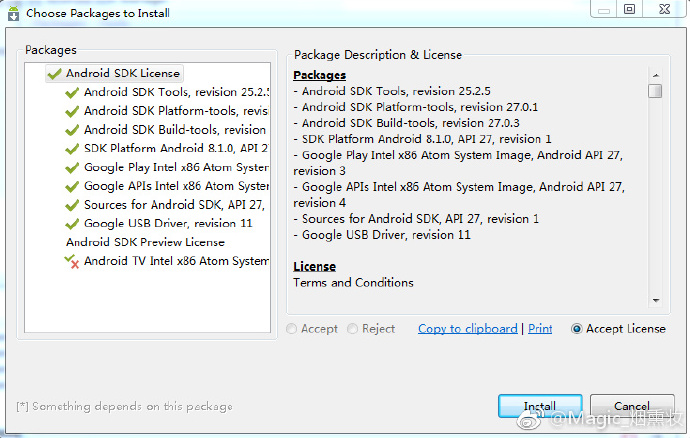This screenshot has height=438, width=690.
Task: Click the green checkmark beside Android SDK License
Action: 55,74
